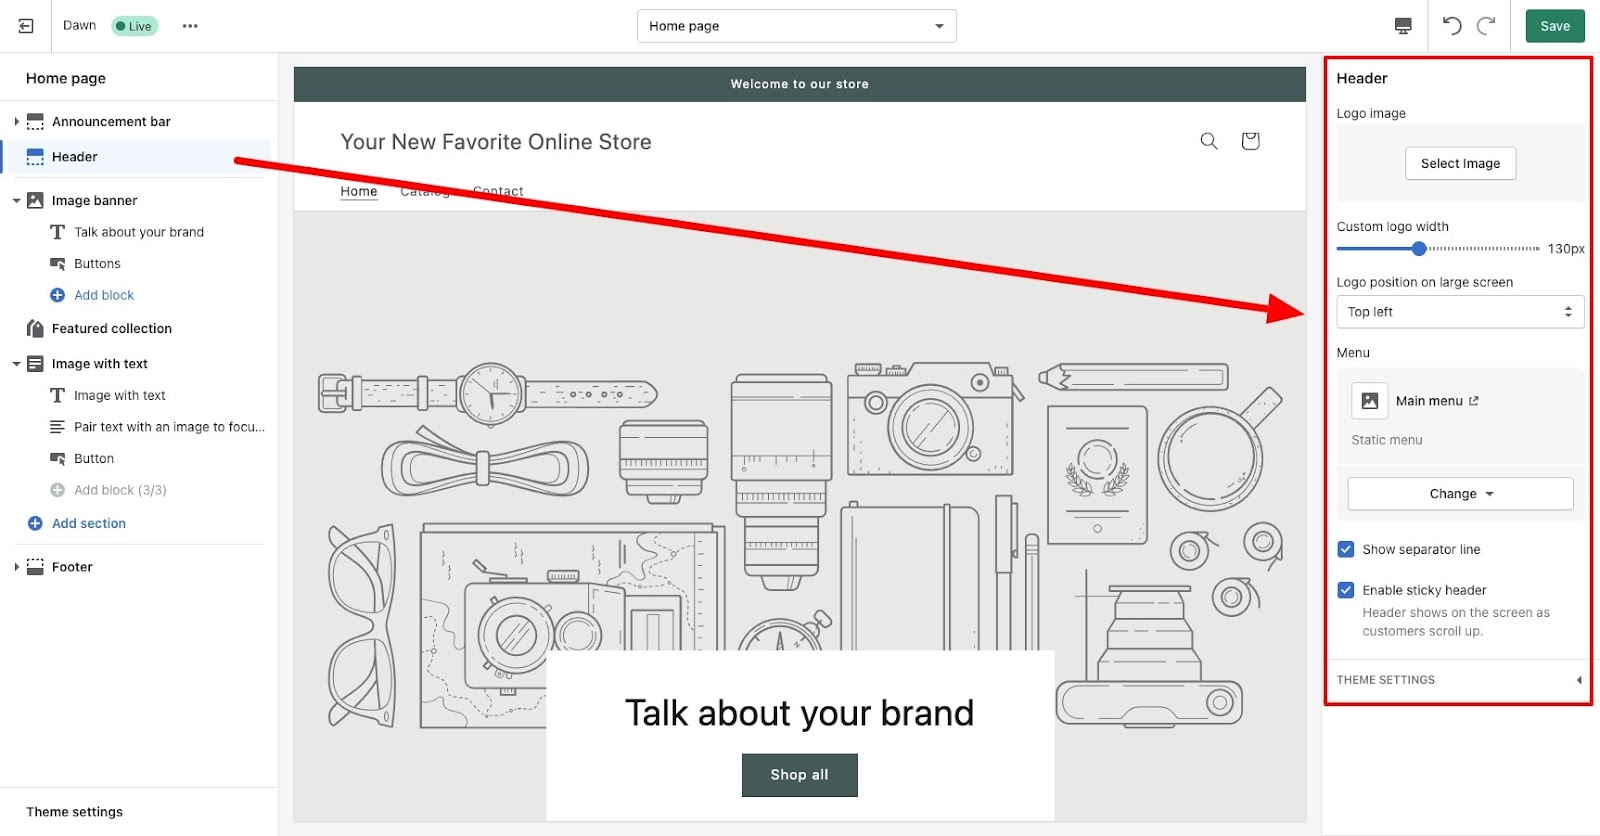Screen dimensions: 1600x836
Task: Open the shopping cart icon
Action: (1250, 141)
